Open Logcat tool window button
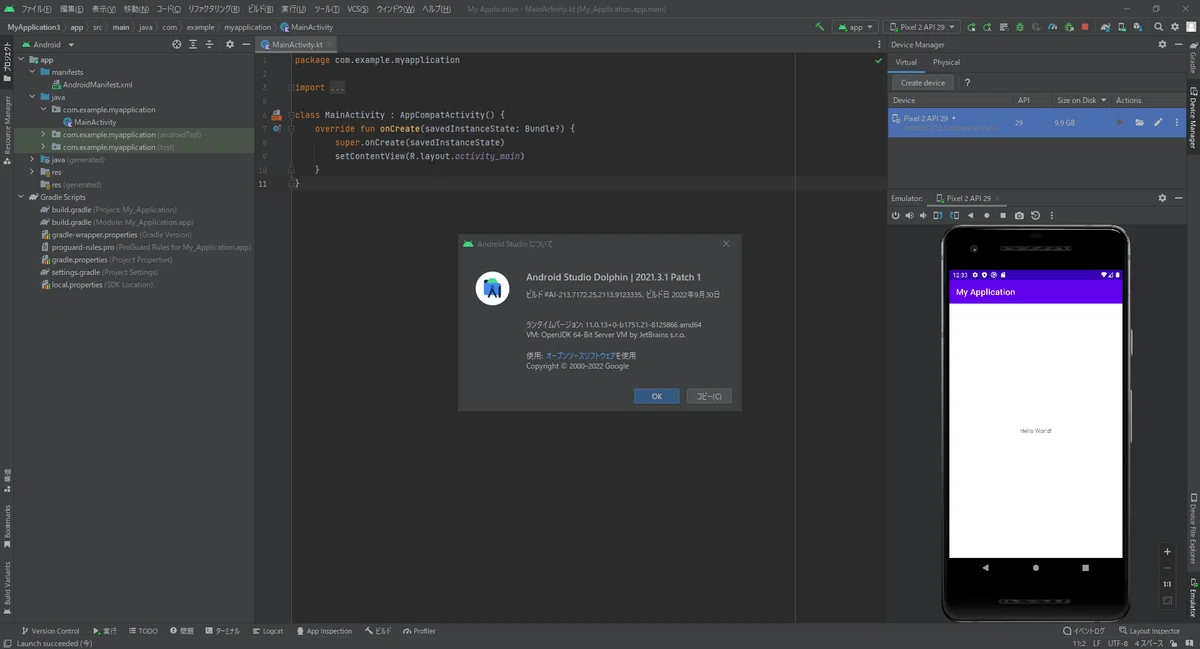 pyautogui.click(x=267, y=631)
